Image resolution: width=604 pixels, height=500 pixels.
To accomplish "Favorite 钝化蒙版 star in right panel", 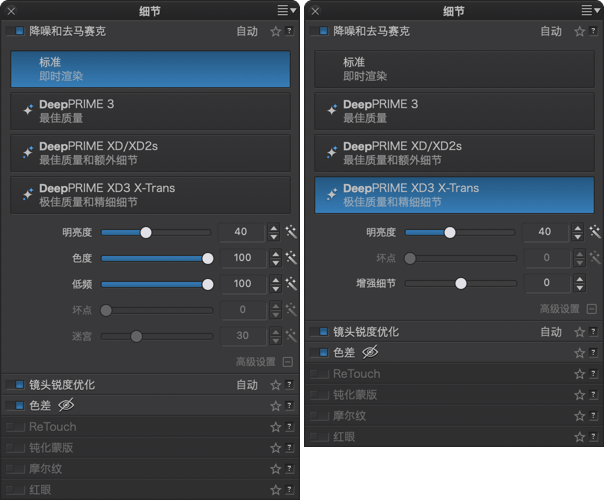I will 579,395.
